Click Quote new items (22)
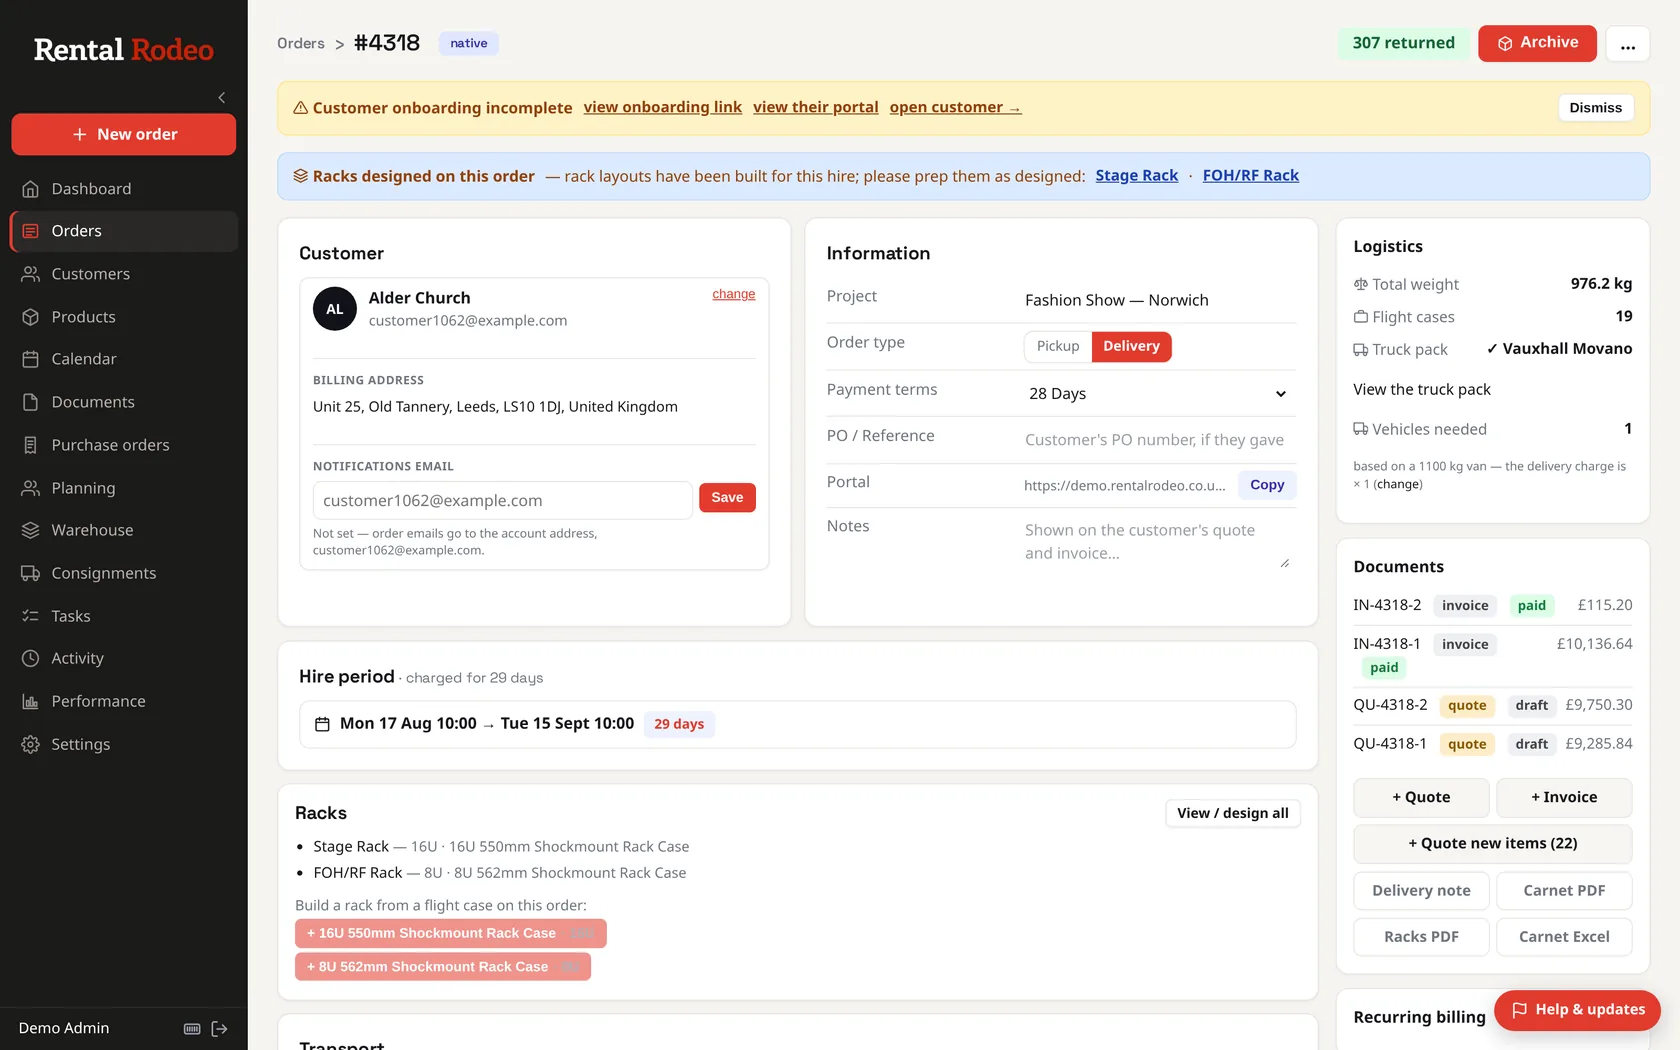Image resolution: width=1680 pixels, height=1050 pixels. pos(1493,843)
